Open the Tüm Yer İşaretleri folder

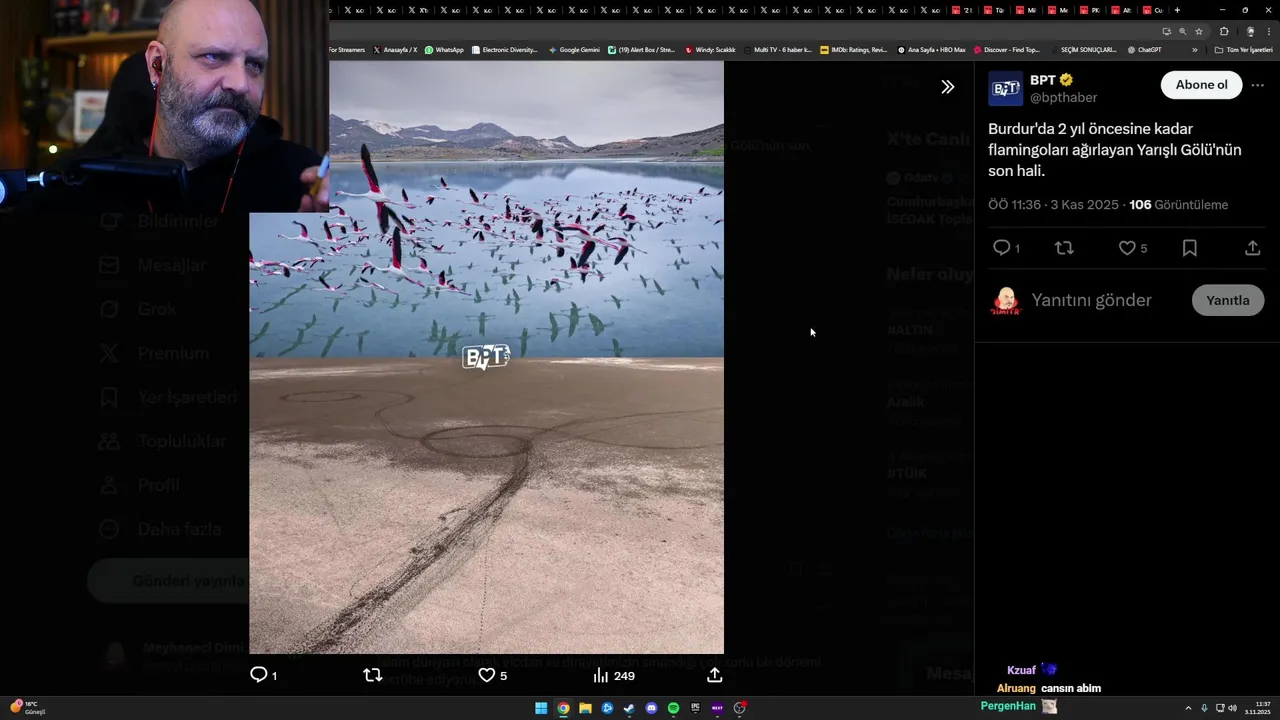(1243, 50)
